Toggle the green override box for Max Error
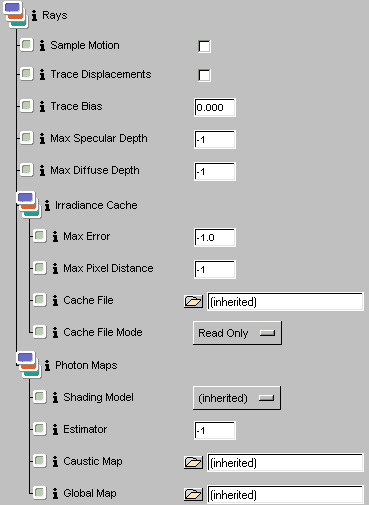 click(39, 236)
